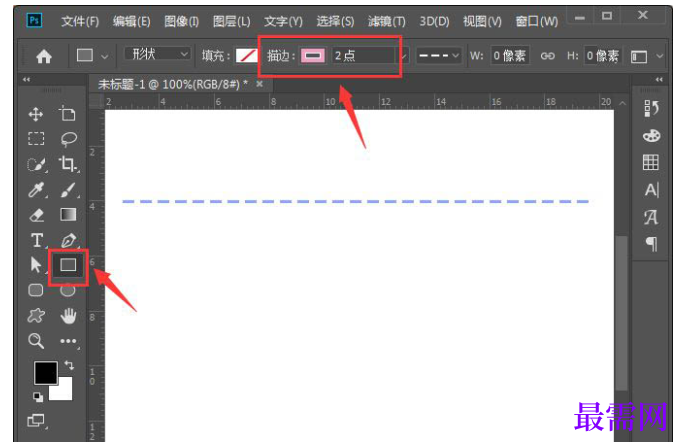The image size is (686, 448).
Task: Select the Lasso tool
Action: pos(69,139)
